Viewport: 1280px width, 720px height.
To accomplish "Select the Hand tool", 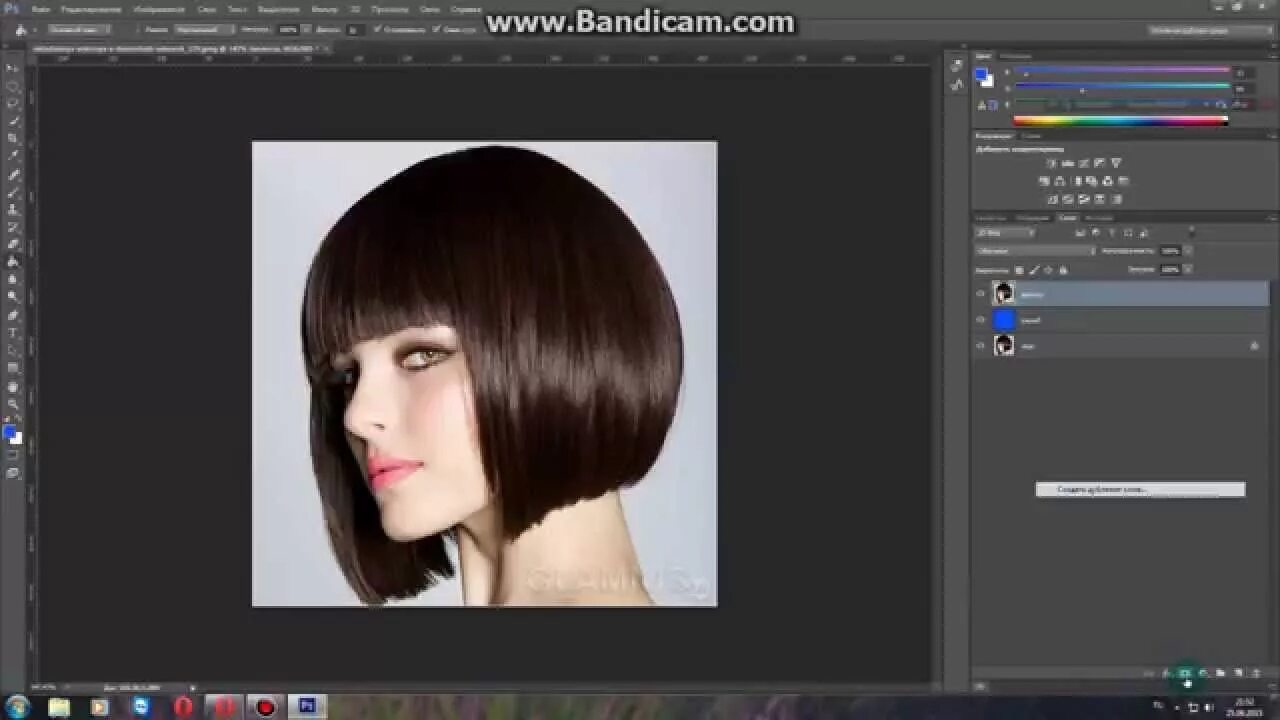I will click(13, 387).
